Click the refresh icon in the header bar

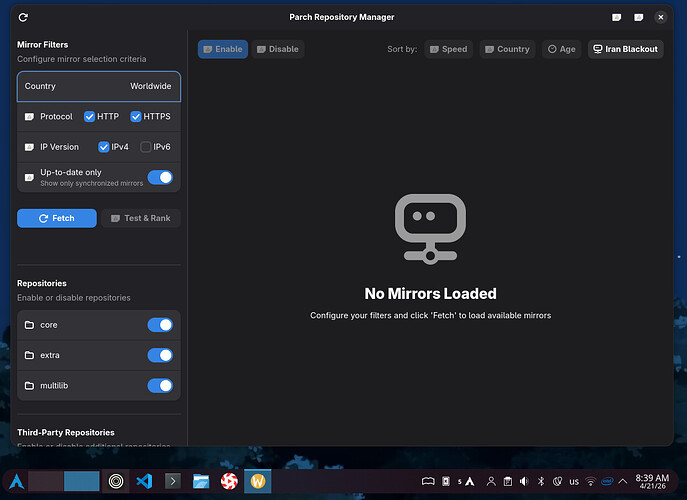point(23,17)
